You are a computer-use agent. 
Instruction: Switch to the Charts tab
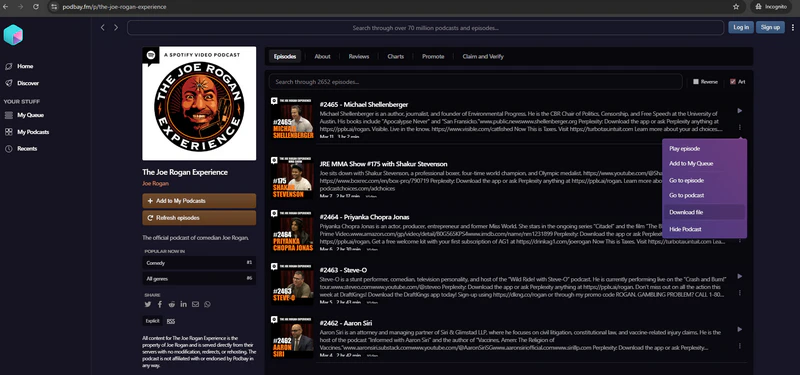pyautogui.click(x=395, y=57)
